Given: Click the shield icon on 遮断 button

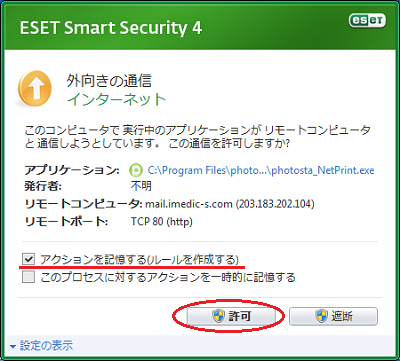Looking at the screenshot, I should tap(321, 316).
